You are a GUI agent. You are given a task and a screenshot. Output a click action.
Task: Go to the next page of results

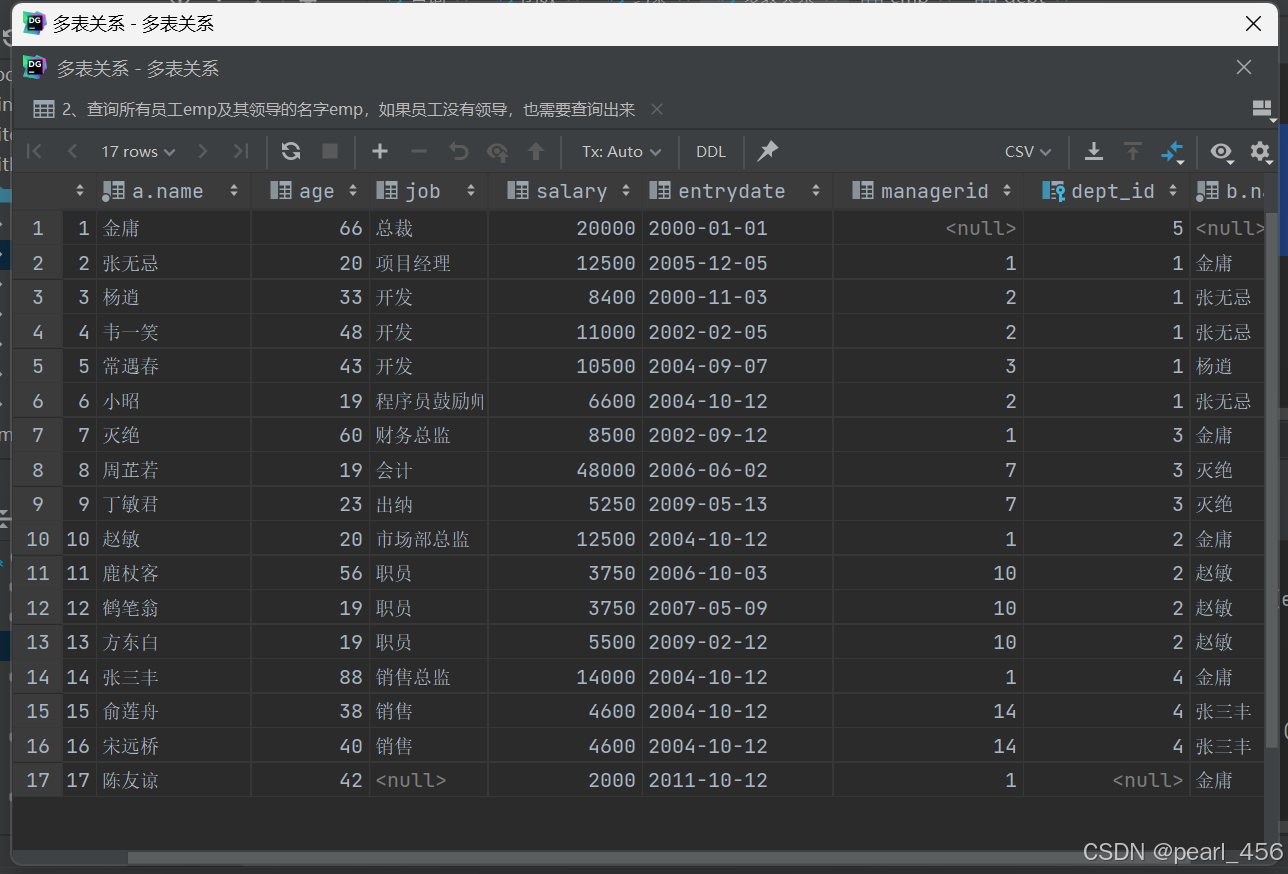click(203, 152)
